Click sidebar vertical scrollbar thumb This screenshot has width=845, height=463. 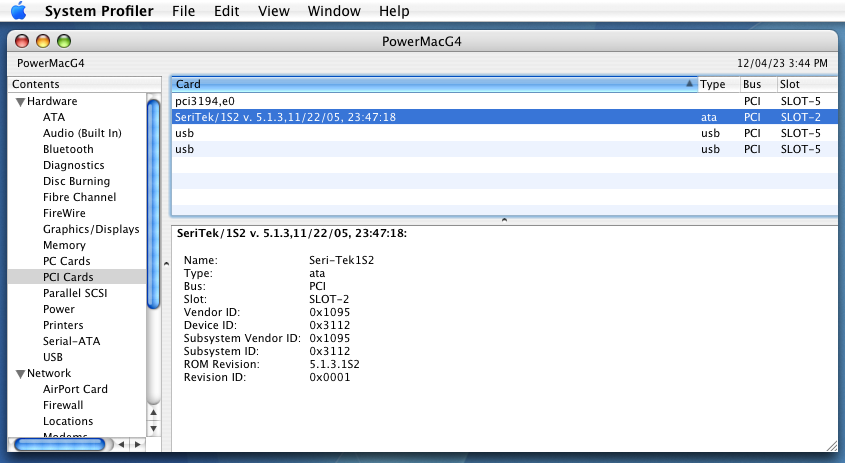tap(154, 205)
